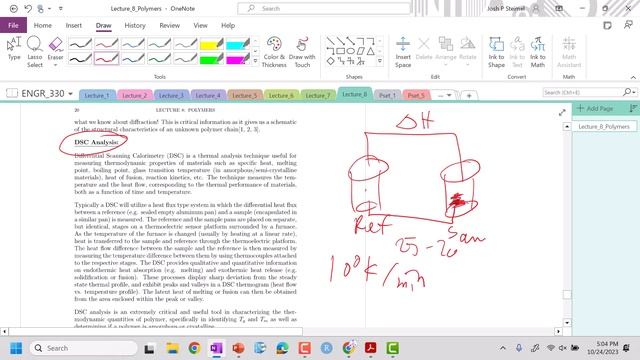Select the rectangle shape
The width and height of the screenshot is (640, 360).
point(340,51)
